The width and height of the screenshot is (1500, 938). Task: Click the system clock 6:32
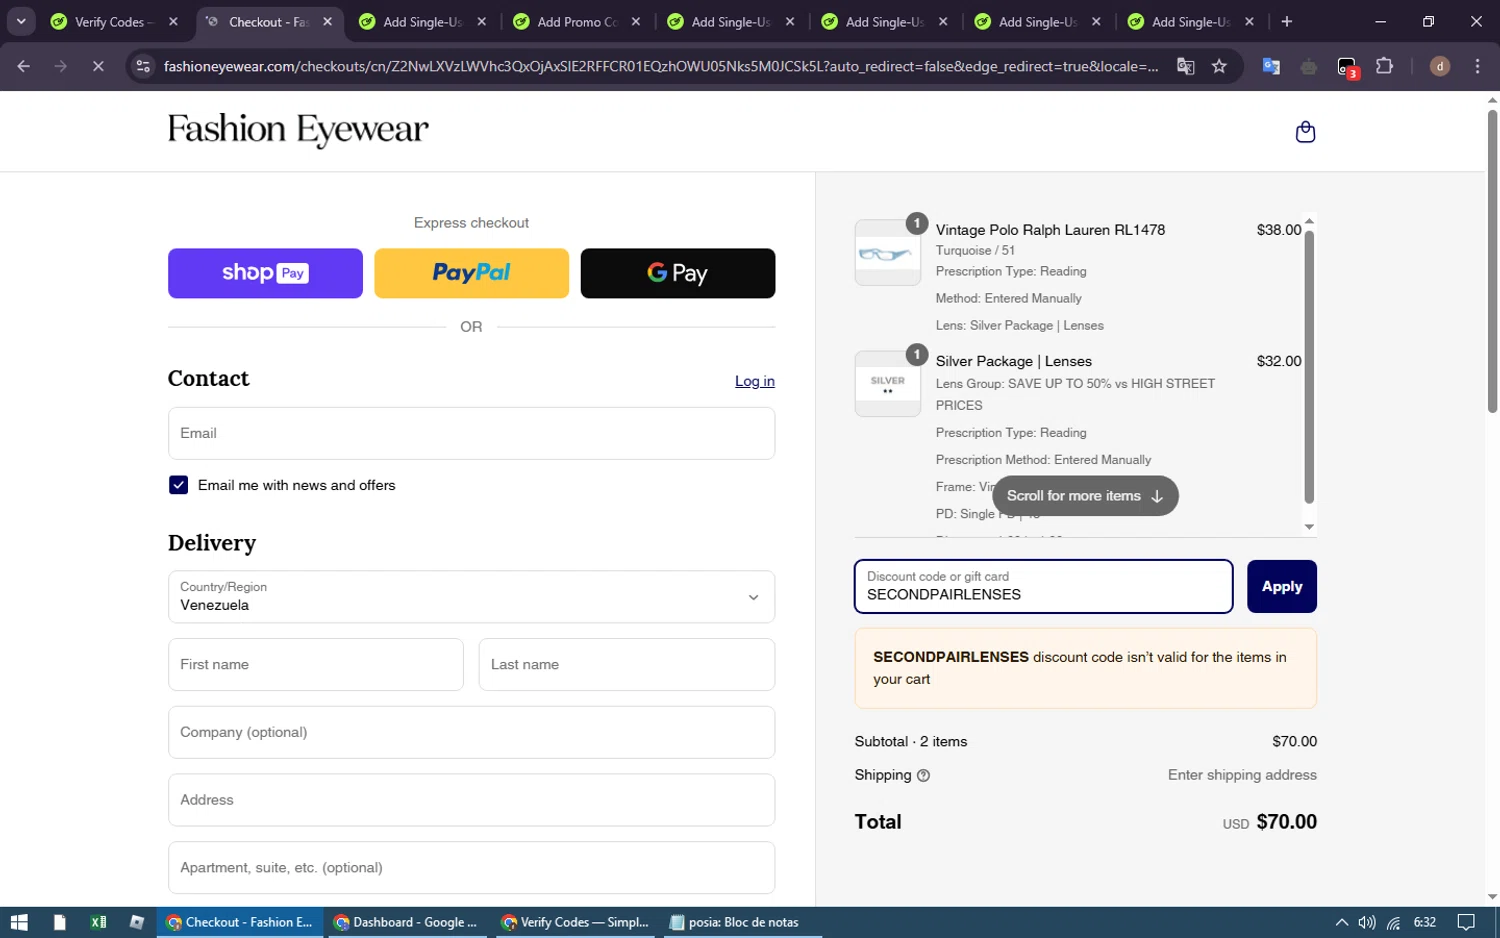(1425, 922)
